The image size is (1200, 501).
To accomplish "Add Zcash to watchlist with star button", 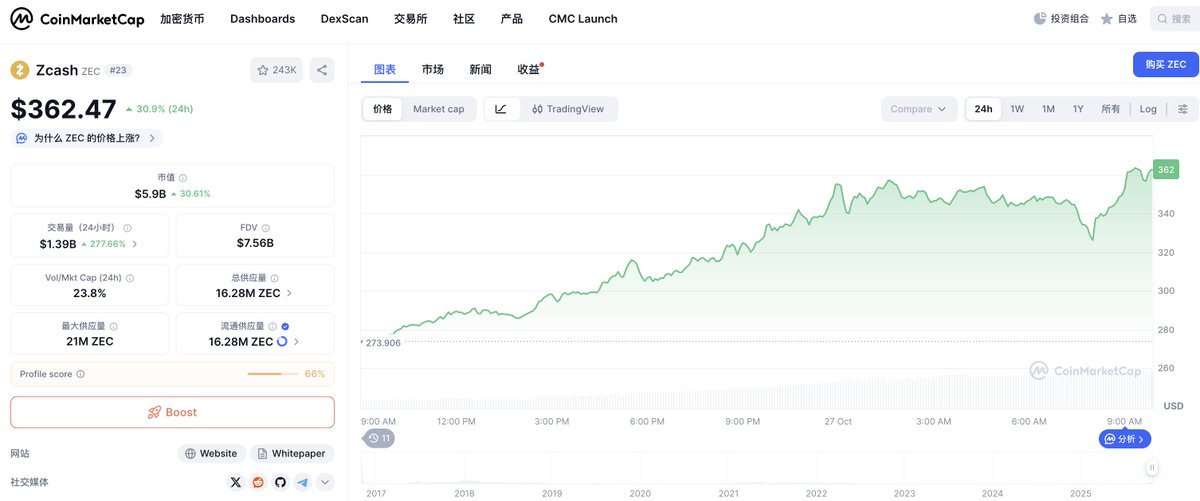I will click(x=277, y=70).
